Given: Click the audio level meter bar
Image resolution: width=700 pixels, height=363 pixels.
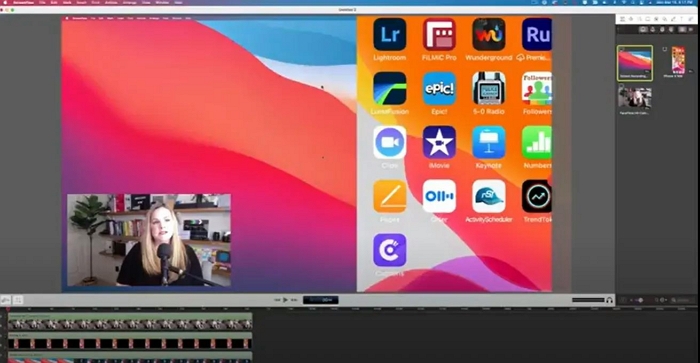Looking at the screenshot, I should [588, 300].
